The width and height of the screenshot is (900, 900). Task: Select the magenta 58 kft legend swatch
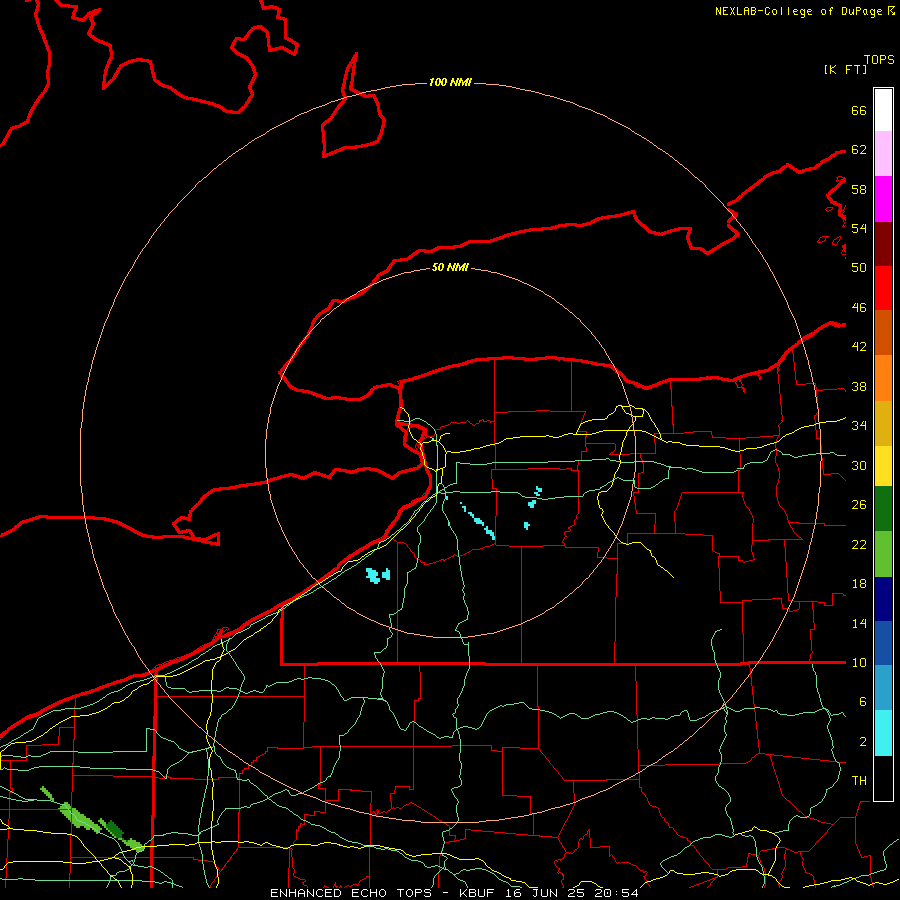click(883, 199)
